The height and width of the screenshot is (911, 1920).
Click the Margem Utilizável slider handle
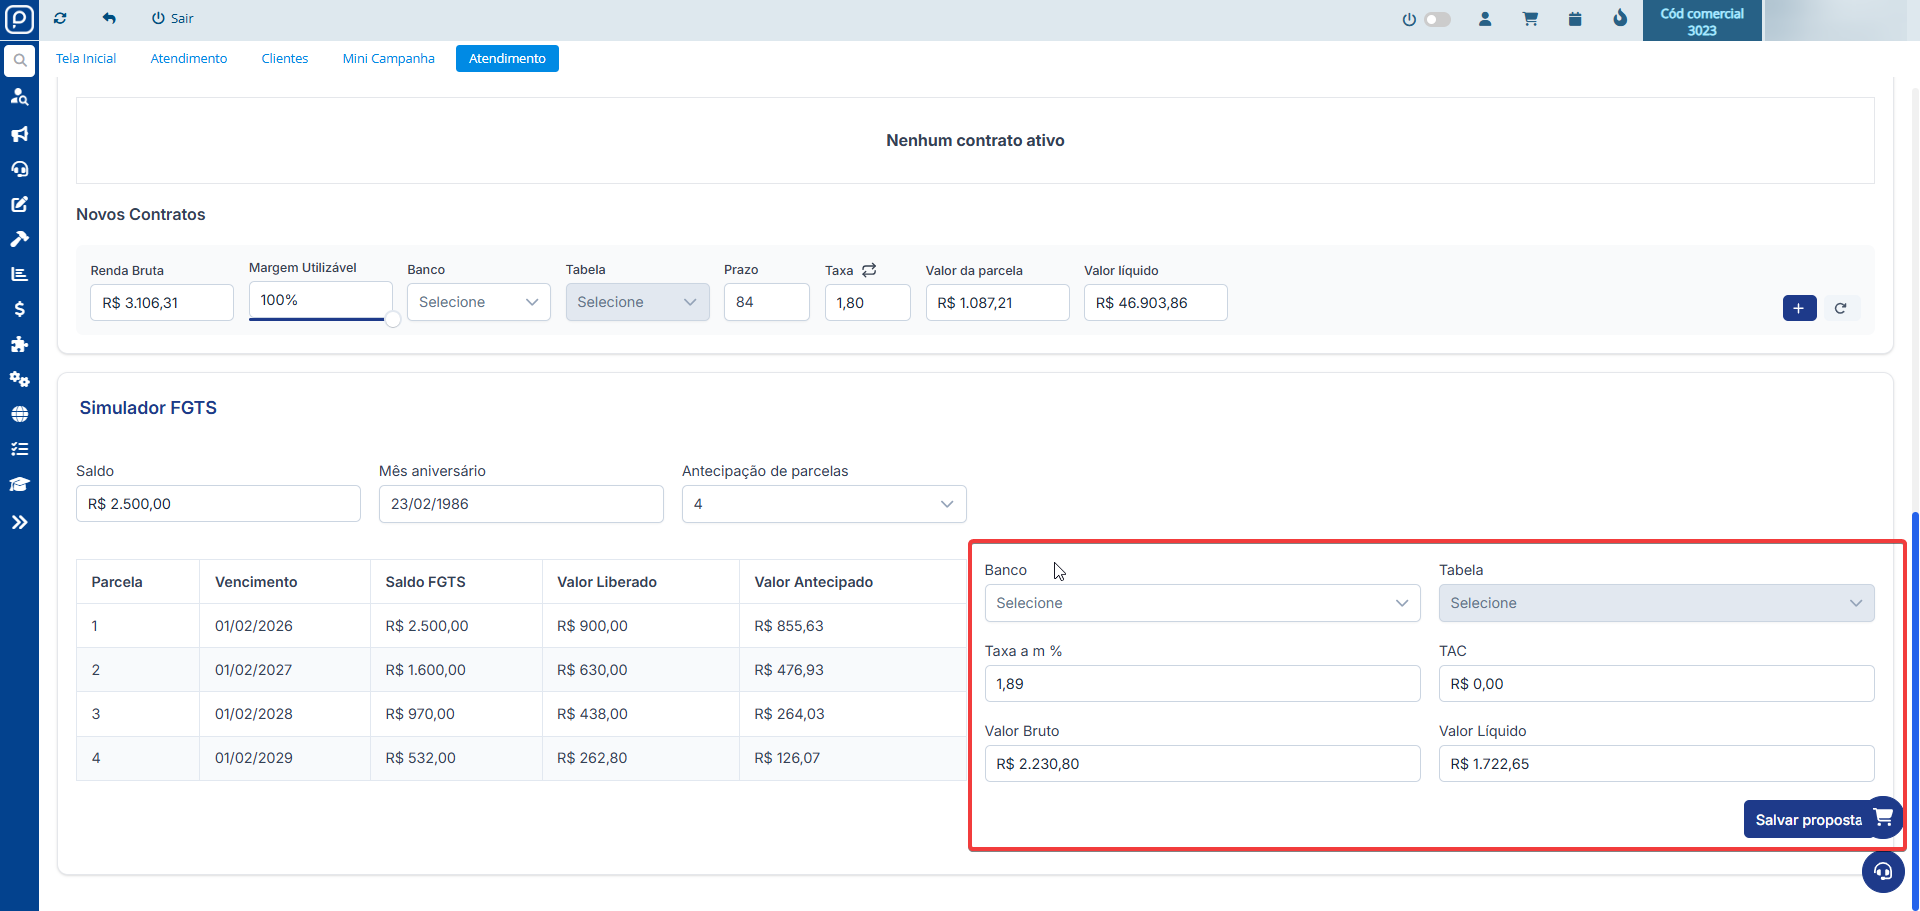click(393, 320)
